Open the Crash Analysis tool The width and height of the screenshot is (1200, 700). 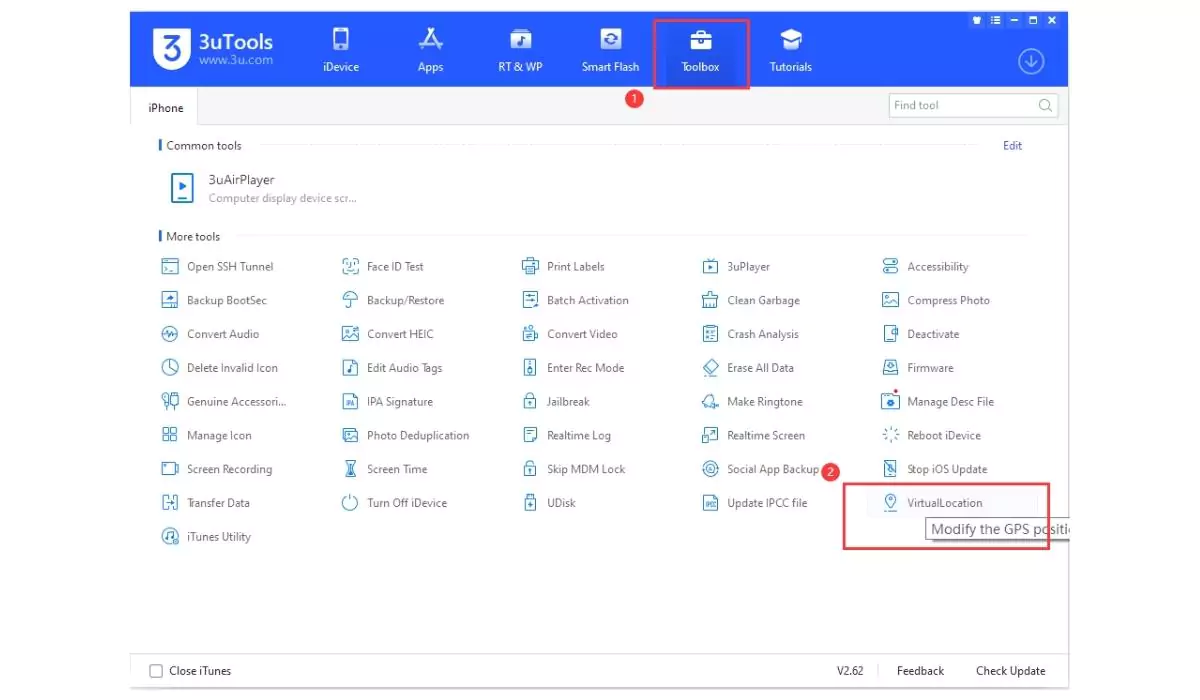[x=750, y=334]
